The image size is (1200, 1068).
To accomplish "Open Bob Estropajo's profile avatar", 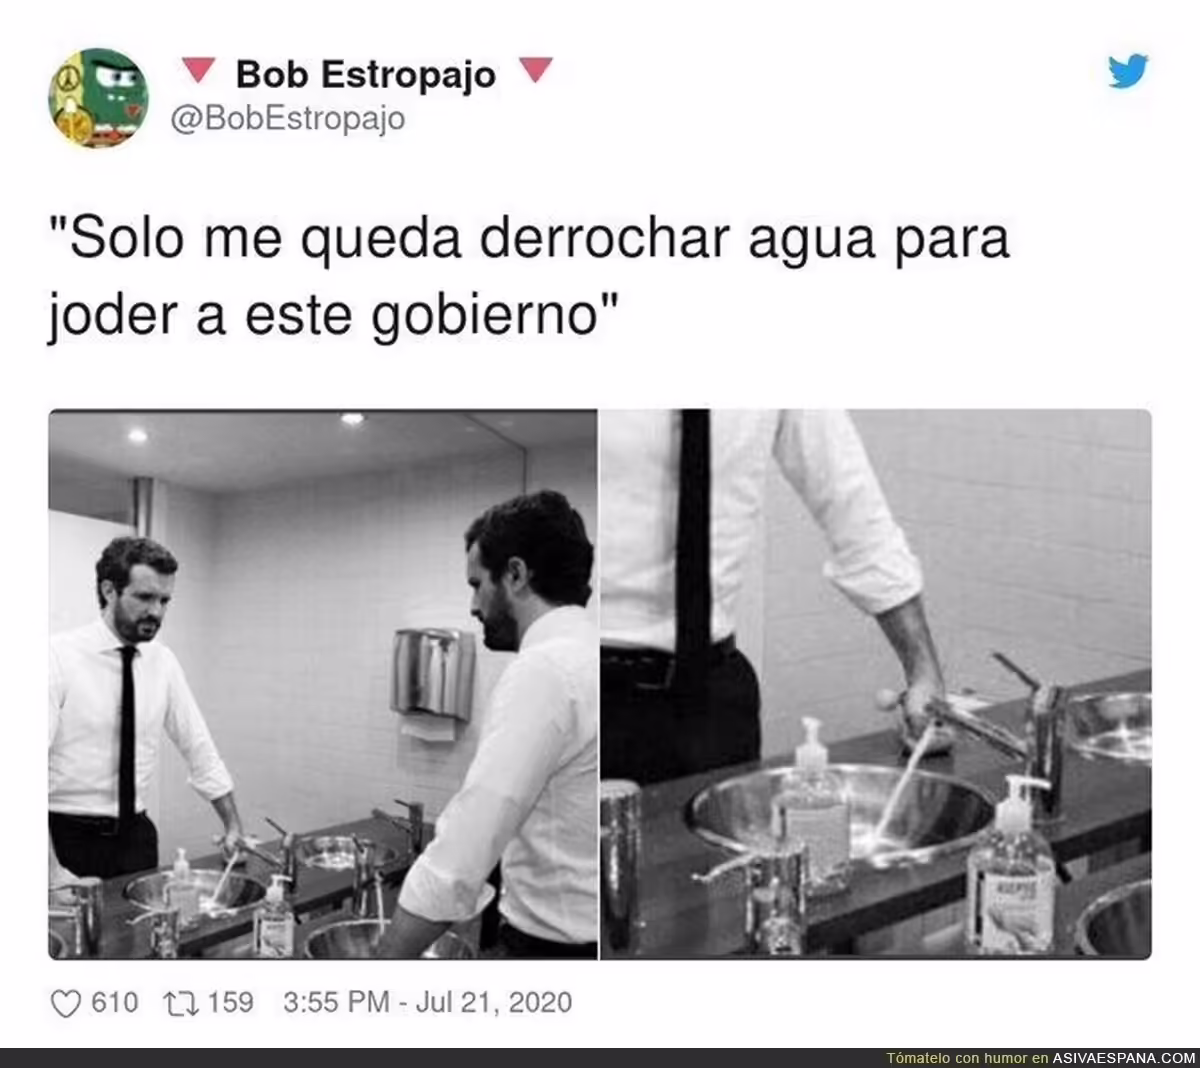I will pos(98,98).
